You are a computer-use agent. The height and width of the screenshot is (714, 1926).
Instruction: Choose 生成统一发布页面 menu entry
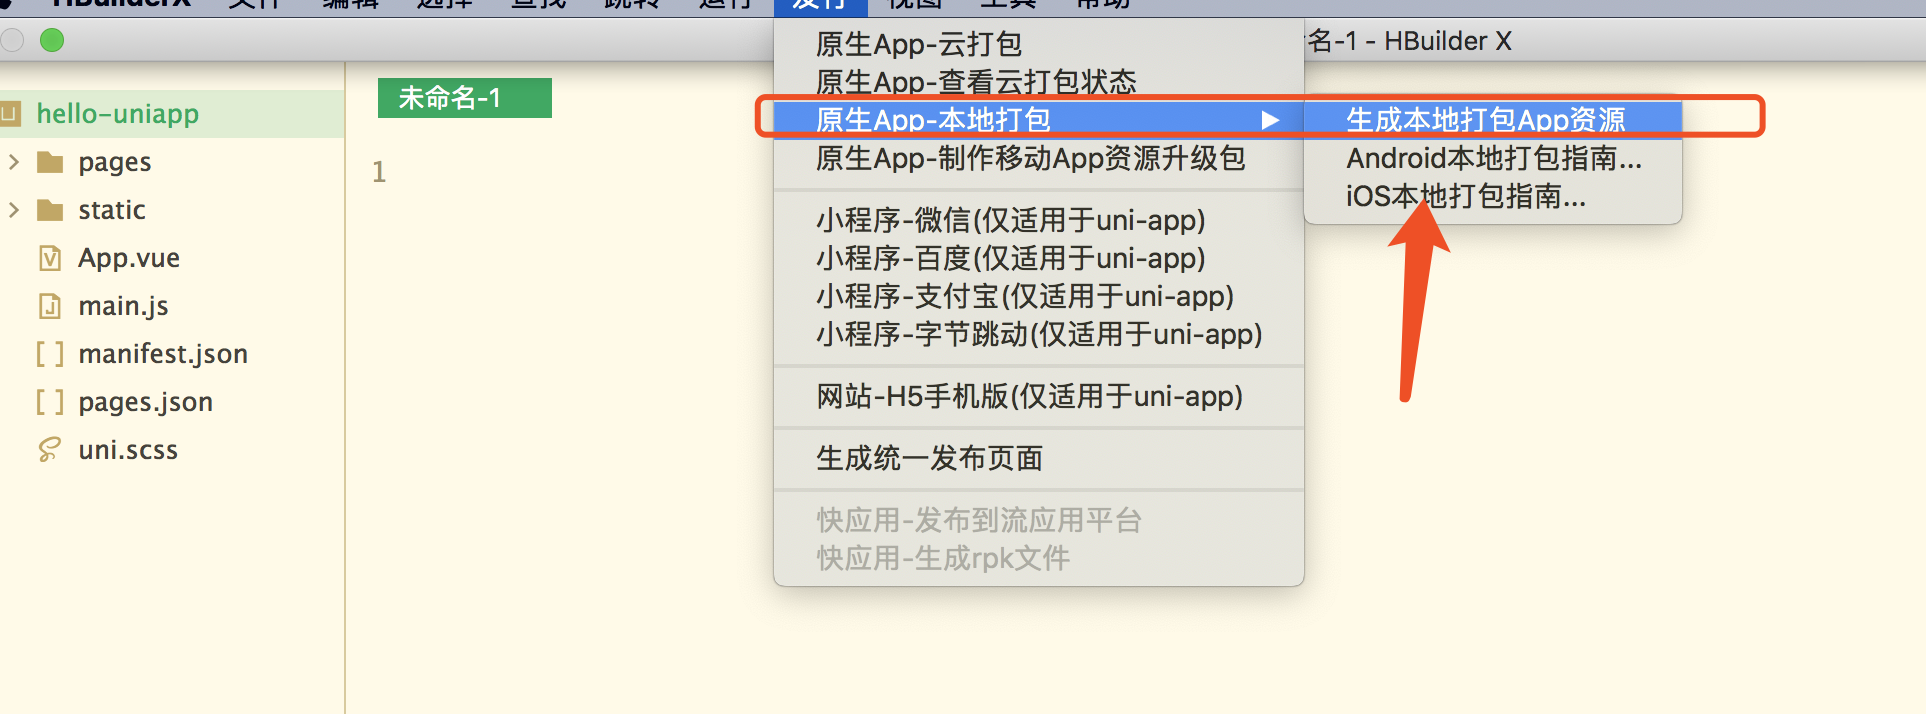click(1039, 458)
